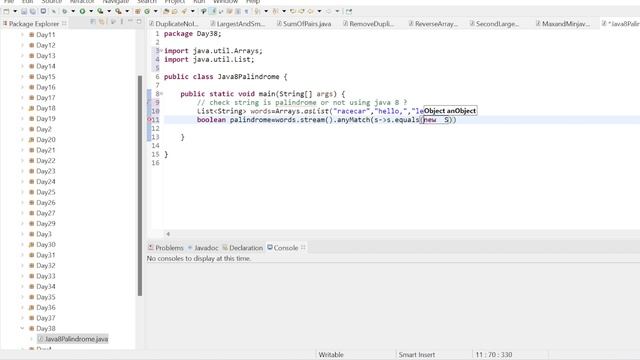Select the Day34 package
The height and width of the screenshot is (360, 640).
[42, 287]
